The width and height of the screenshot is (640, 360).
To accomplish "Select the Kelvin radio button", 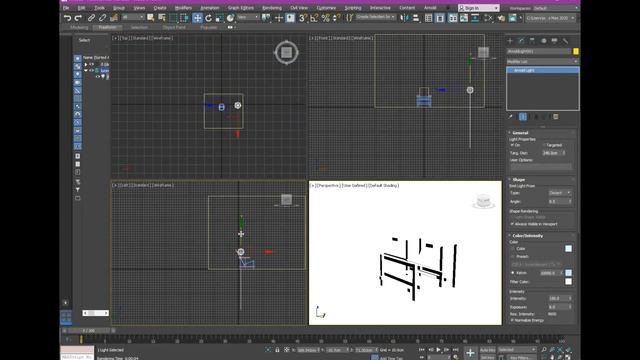I will [x=513, y=273].
